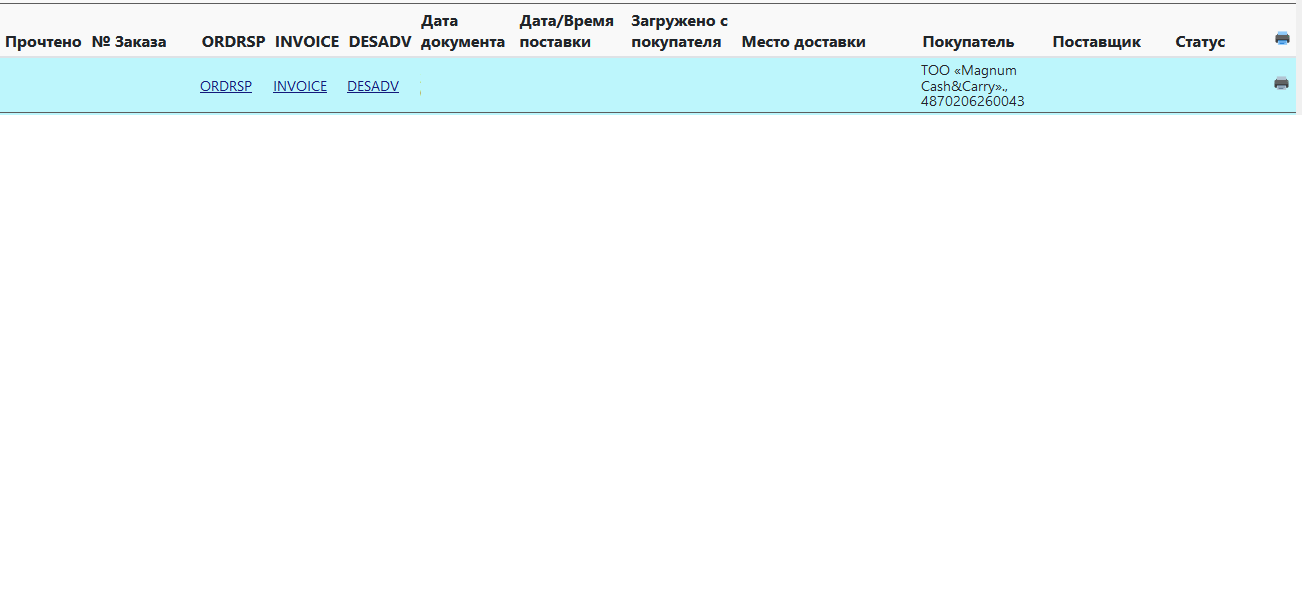Click the ORDRSP column header
The image size is (1314, 613).
[x=233, y=42]
